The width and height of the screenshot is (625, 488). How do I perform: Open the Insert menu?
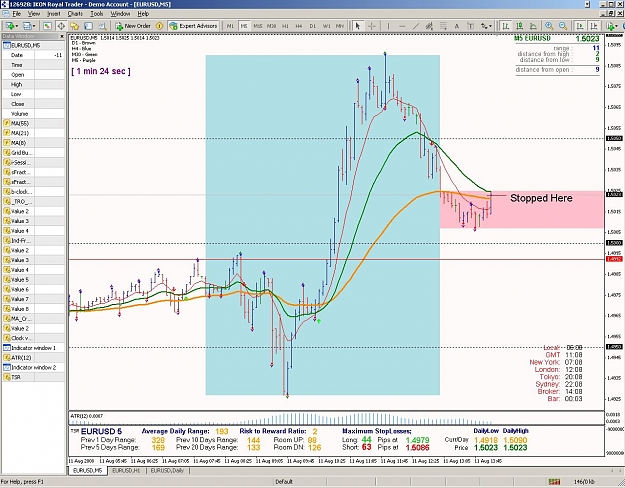pos(54,14)
